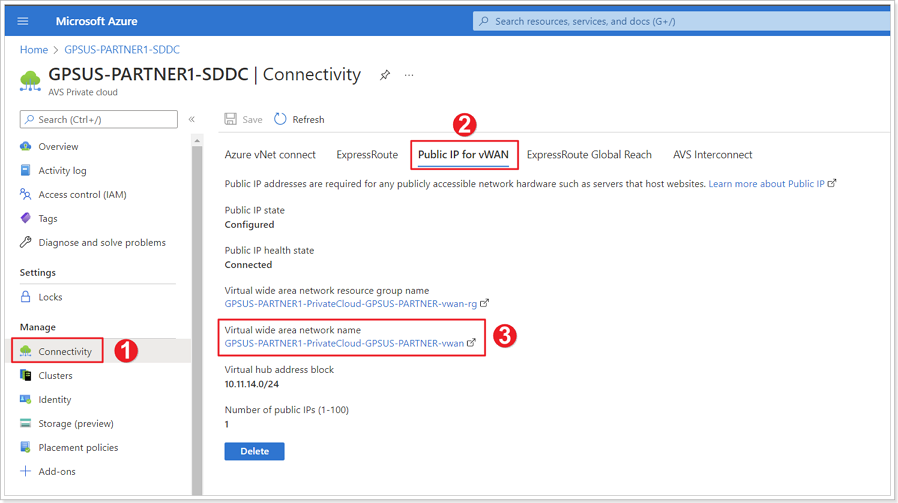Click the Microsoft Azure logo text

(x=96, y=21)
